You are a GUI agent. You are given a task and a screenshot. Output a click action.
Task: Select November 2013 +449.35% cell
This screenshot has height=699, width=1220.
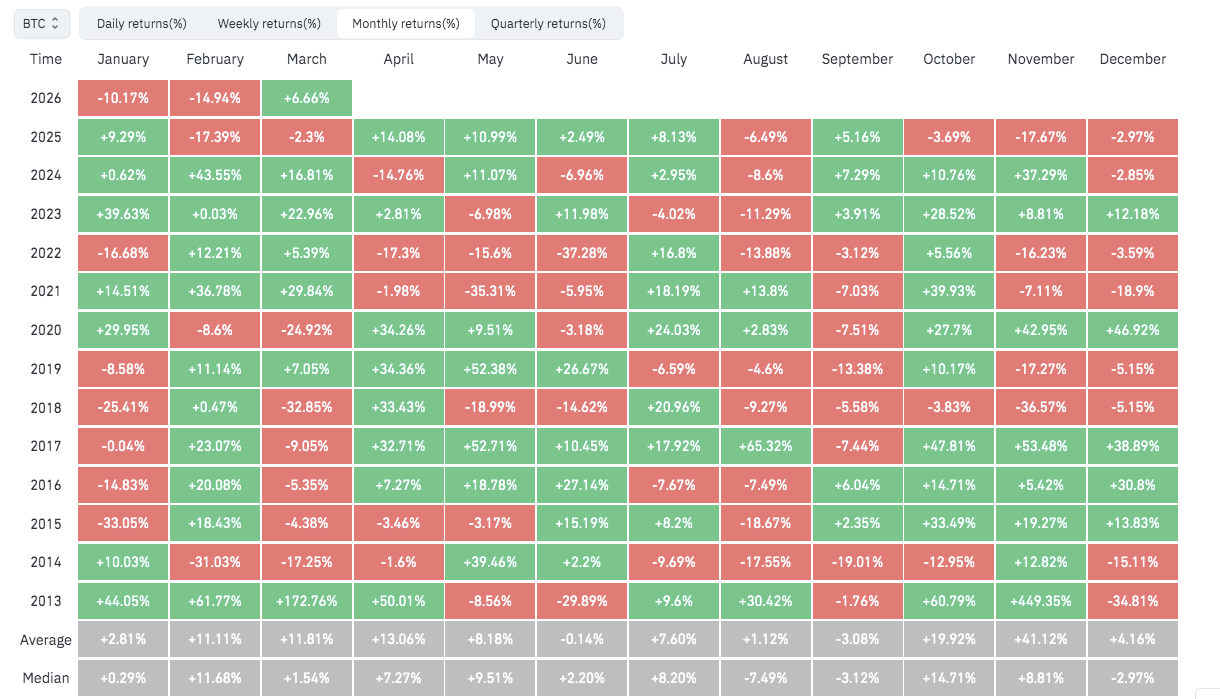tap(1041, 601)
